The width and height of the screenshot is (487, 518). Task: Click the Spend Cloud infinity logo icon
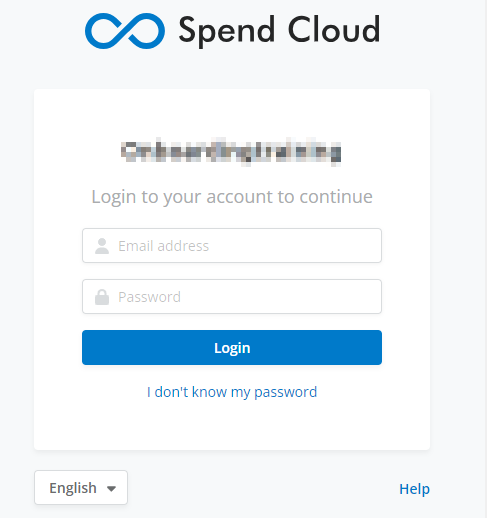pos(125,31)
